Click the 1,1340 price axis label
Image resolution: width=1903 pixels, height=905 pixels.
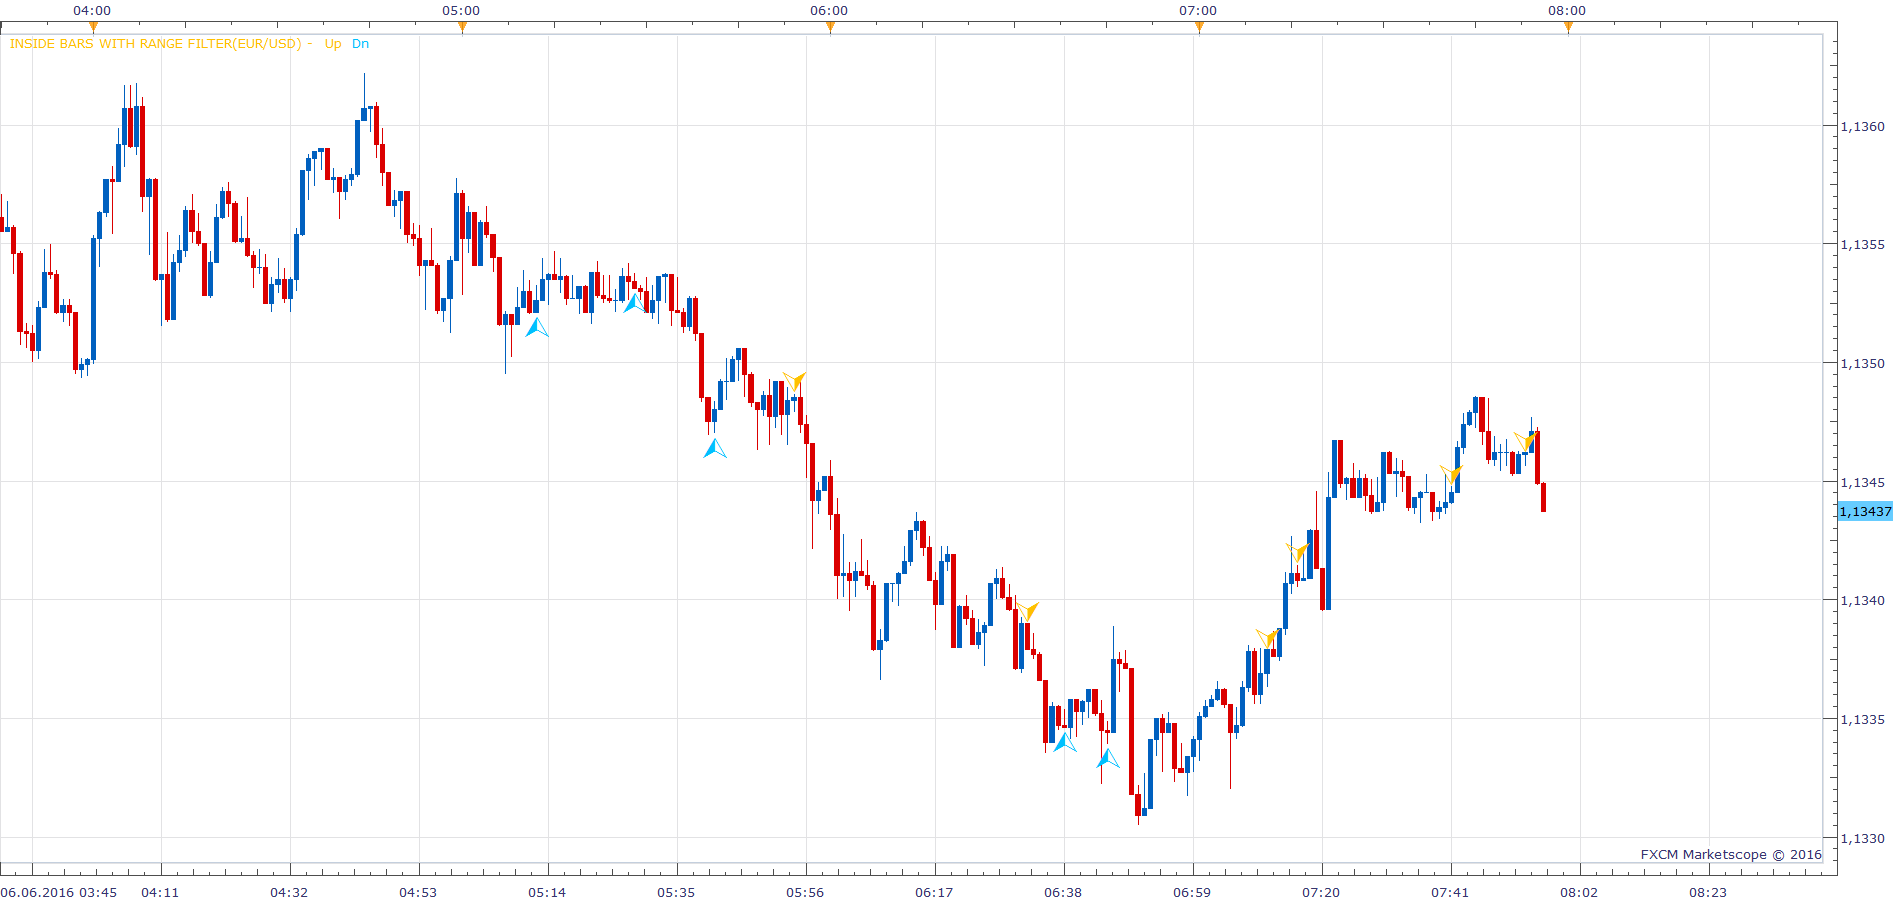pyautogui.click(x=1862, y=601)
